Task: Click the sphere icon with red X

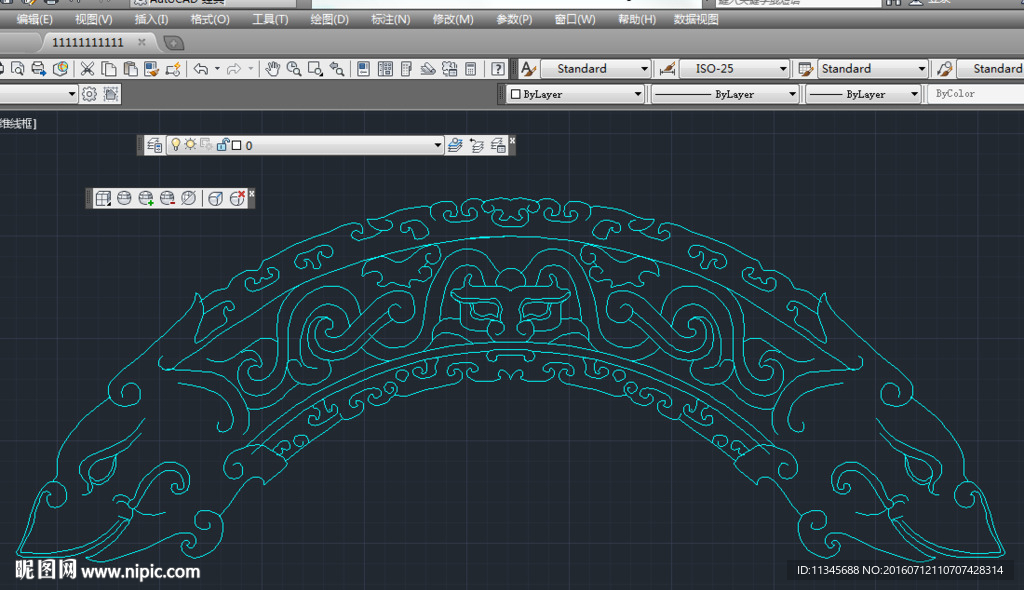Action: 237,198
